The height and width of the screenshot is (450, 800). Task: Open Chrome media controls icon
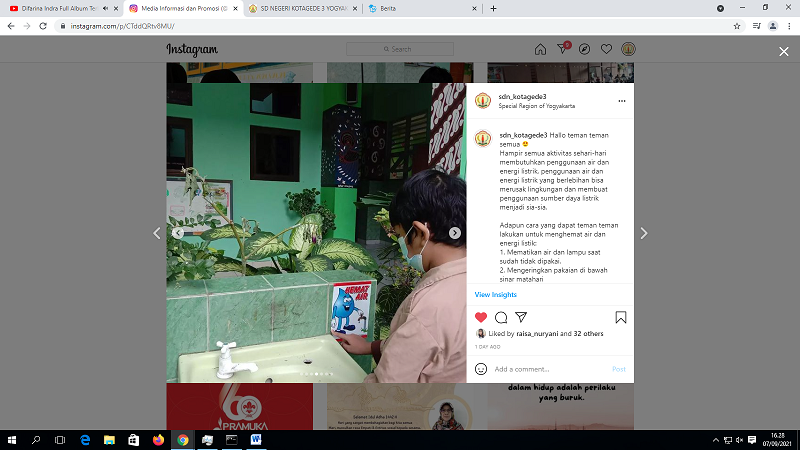757,26
